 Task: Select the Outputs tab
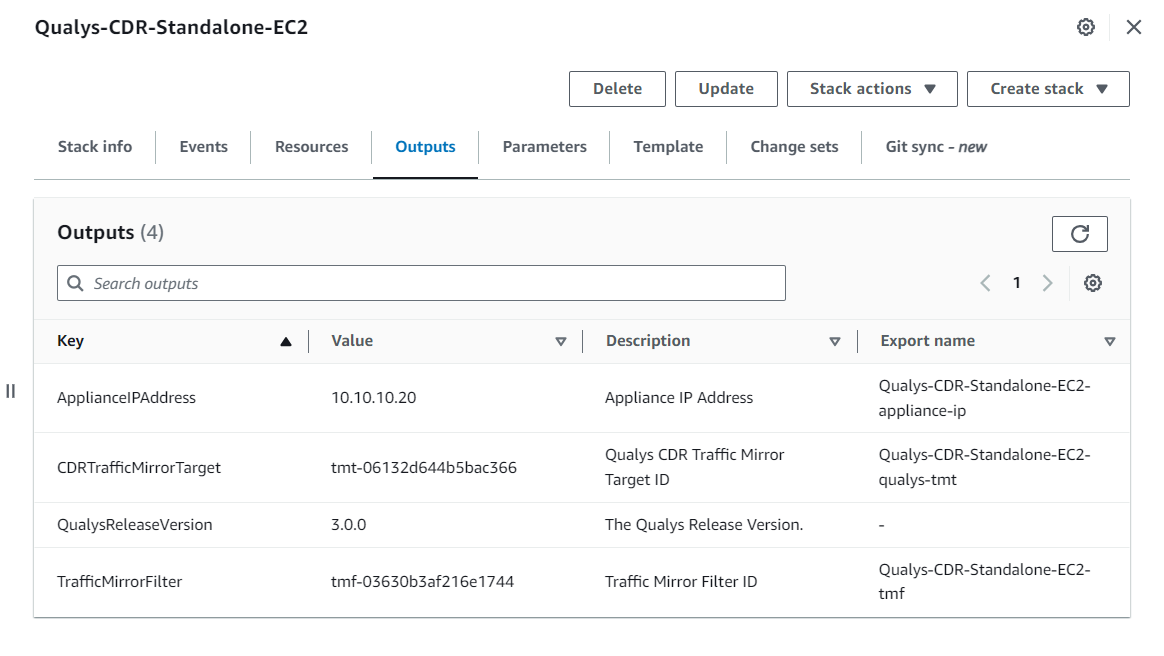coord(425,147)
